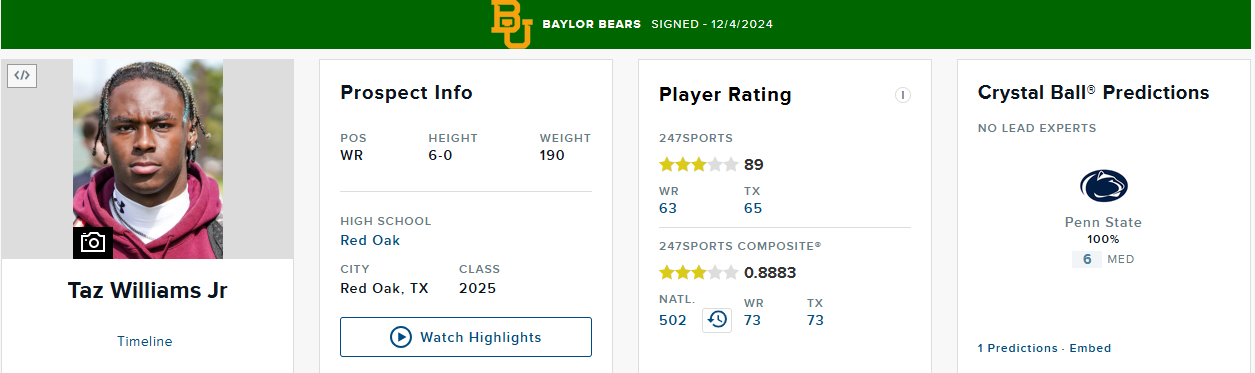The width and height of the screenshot is (1255, 373).
Task: Open national composite rank 502
Action: coord(673,320)
